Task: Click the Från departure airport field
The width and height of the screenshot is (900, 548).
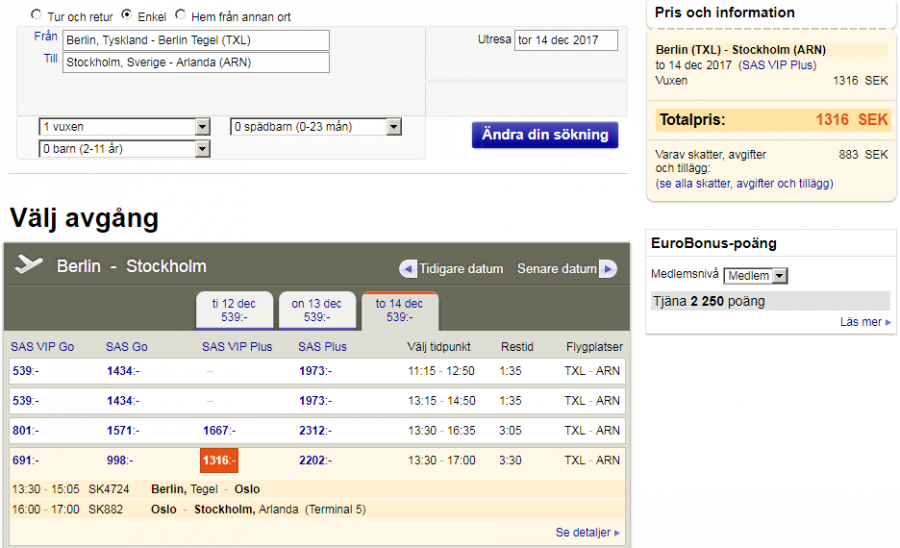Action: tap(196, 40)
